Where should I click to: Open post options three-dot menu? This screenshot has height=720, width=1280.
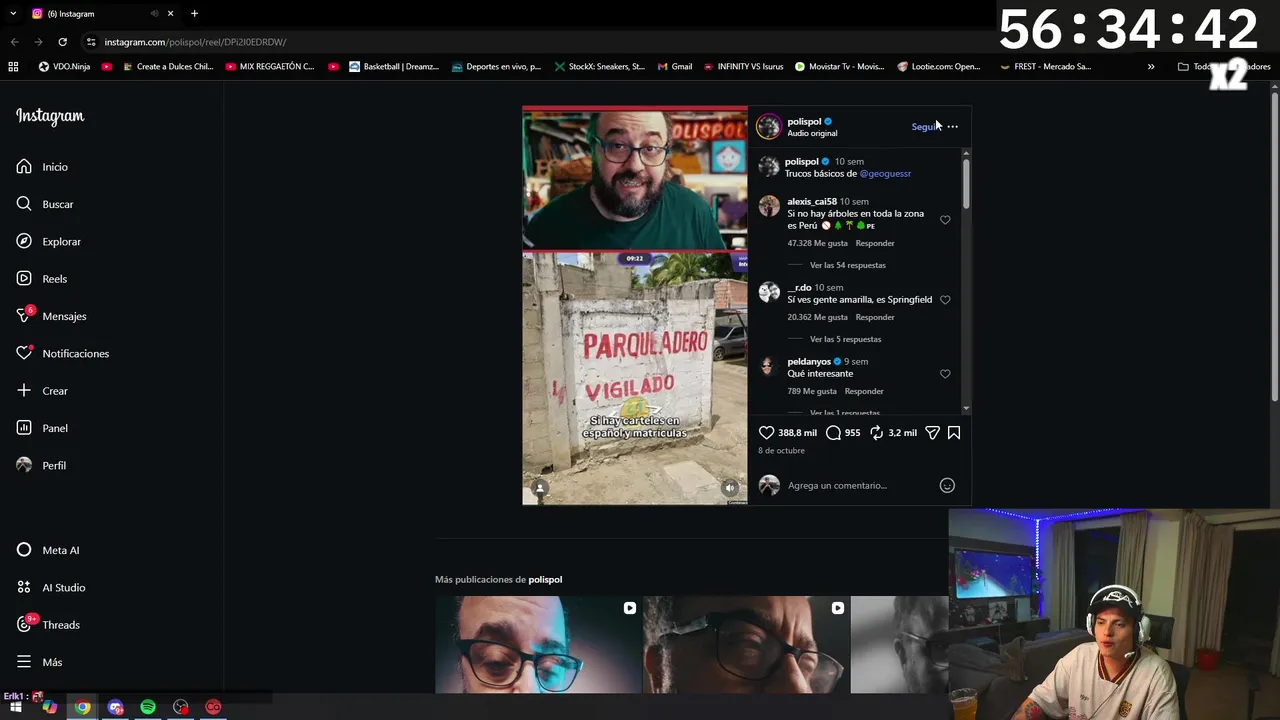coord(952,127)
